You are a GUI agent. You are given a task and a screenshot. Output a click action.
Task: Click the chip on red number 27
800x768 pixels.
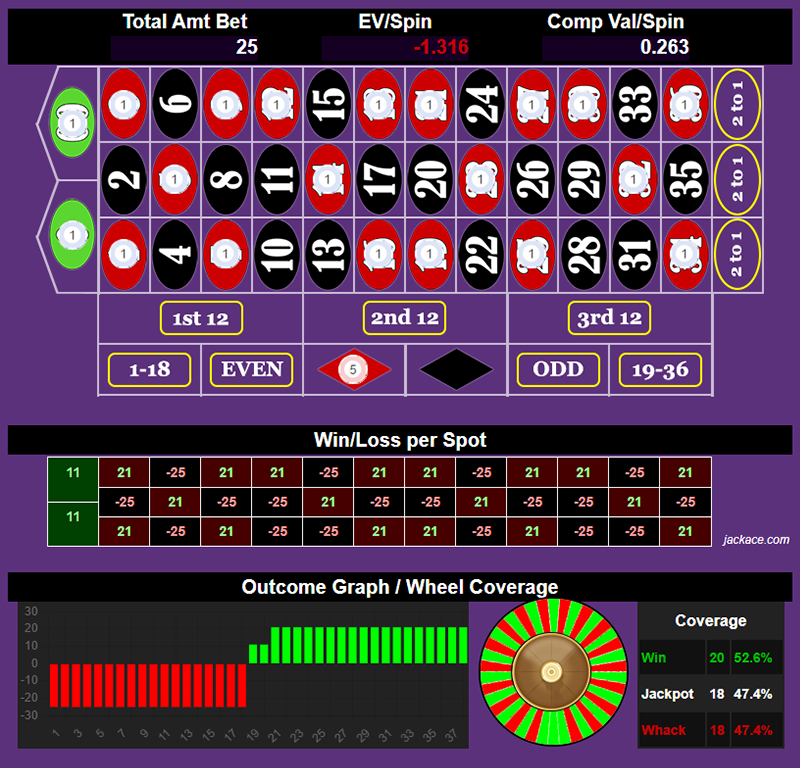pos(532,105)
